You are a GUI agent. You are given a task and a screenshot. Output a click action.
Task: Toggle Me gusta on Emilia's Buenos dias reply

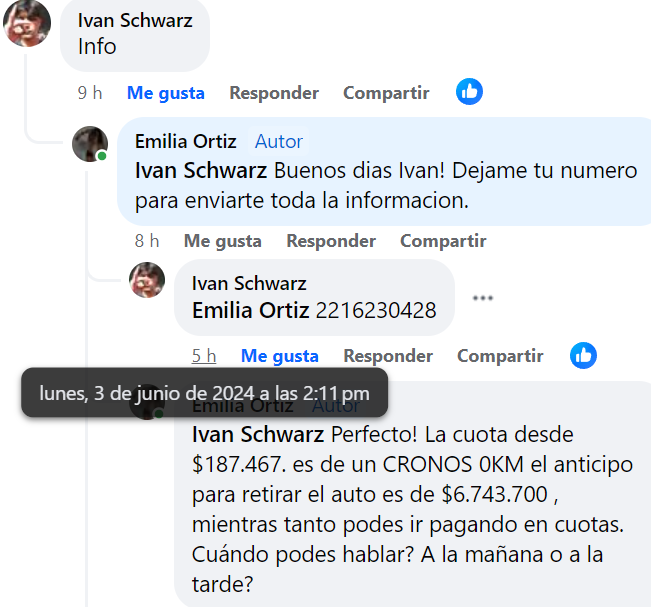[x=223, y=241]
